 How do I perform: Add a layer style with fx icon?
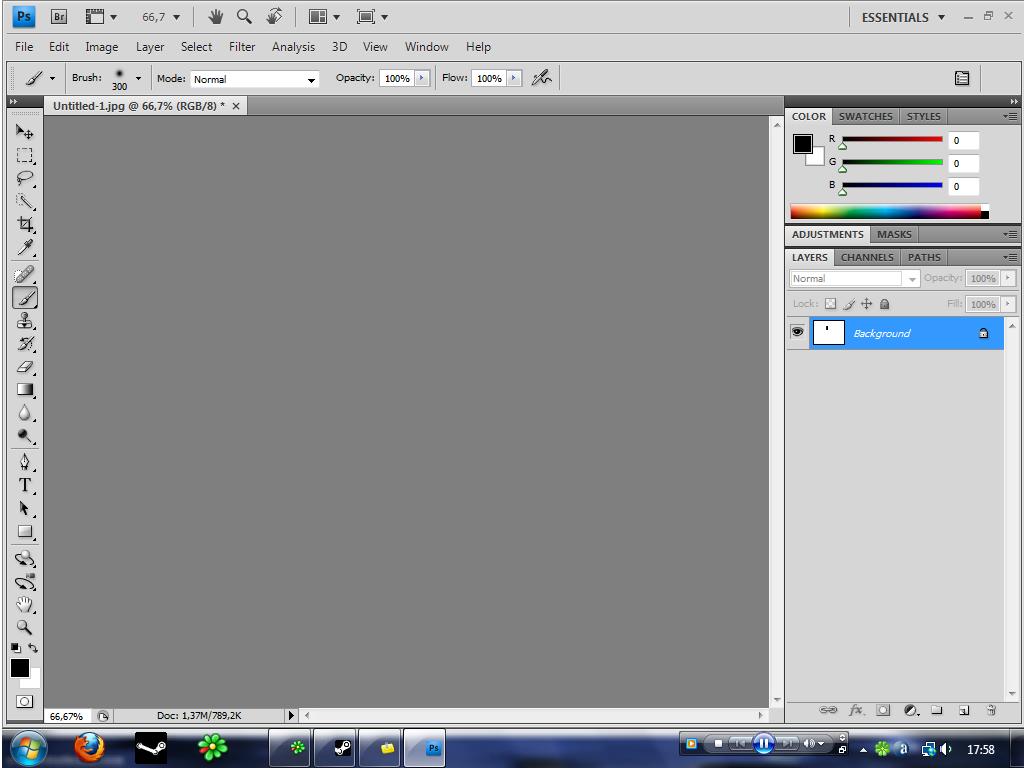point(856,711)
